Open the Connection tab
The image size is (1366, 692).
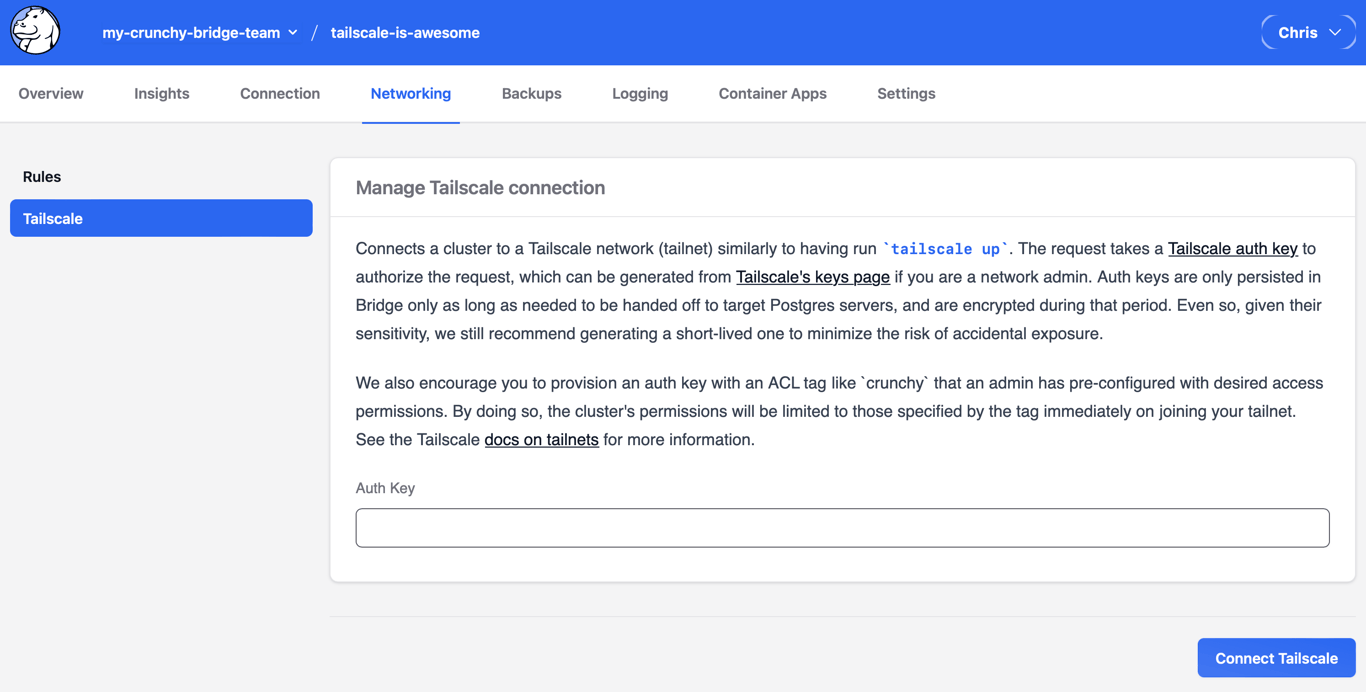click(x=280, y=94)
